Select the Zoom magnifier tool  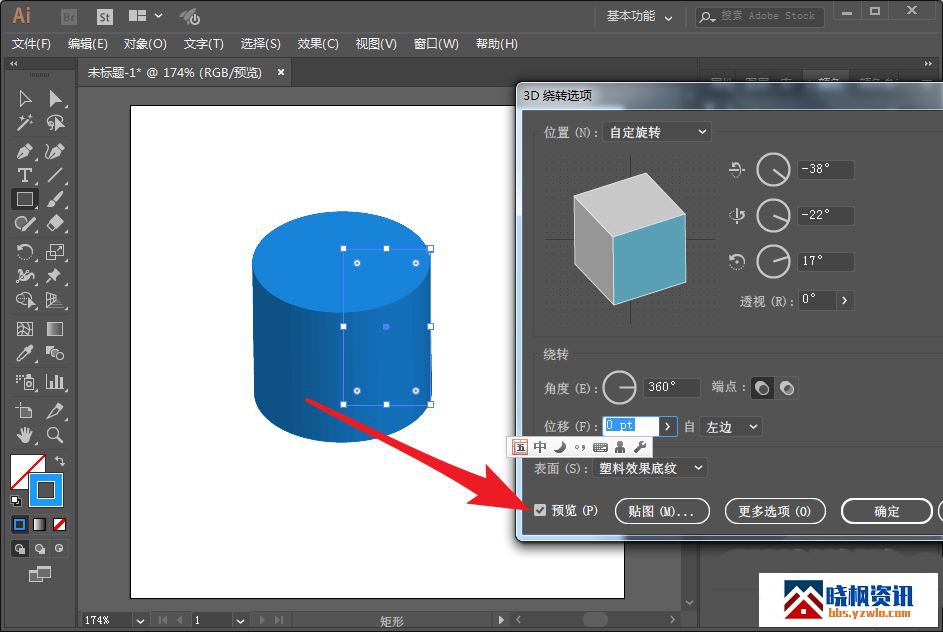55,435
